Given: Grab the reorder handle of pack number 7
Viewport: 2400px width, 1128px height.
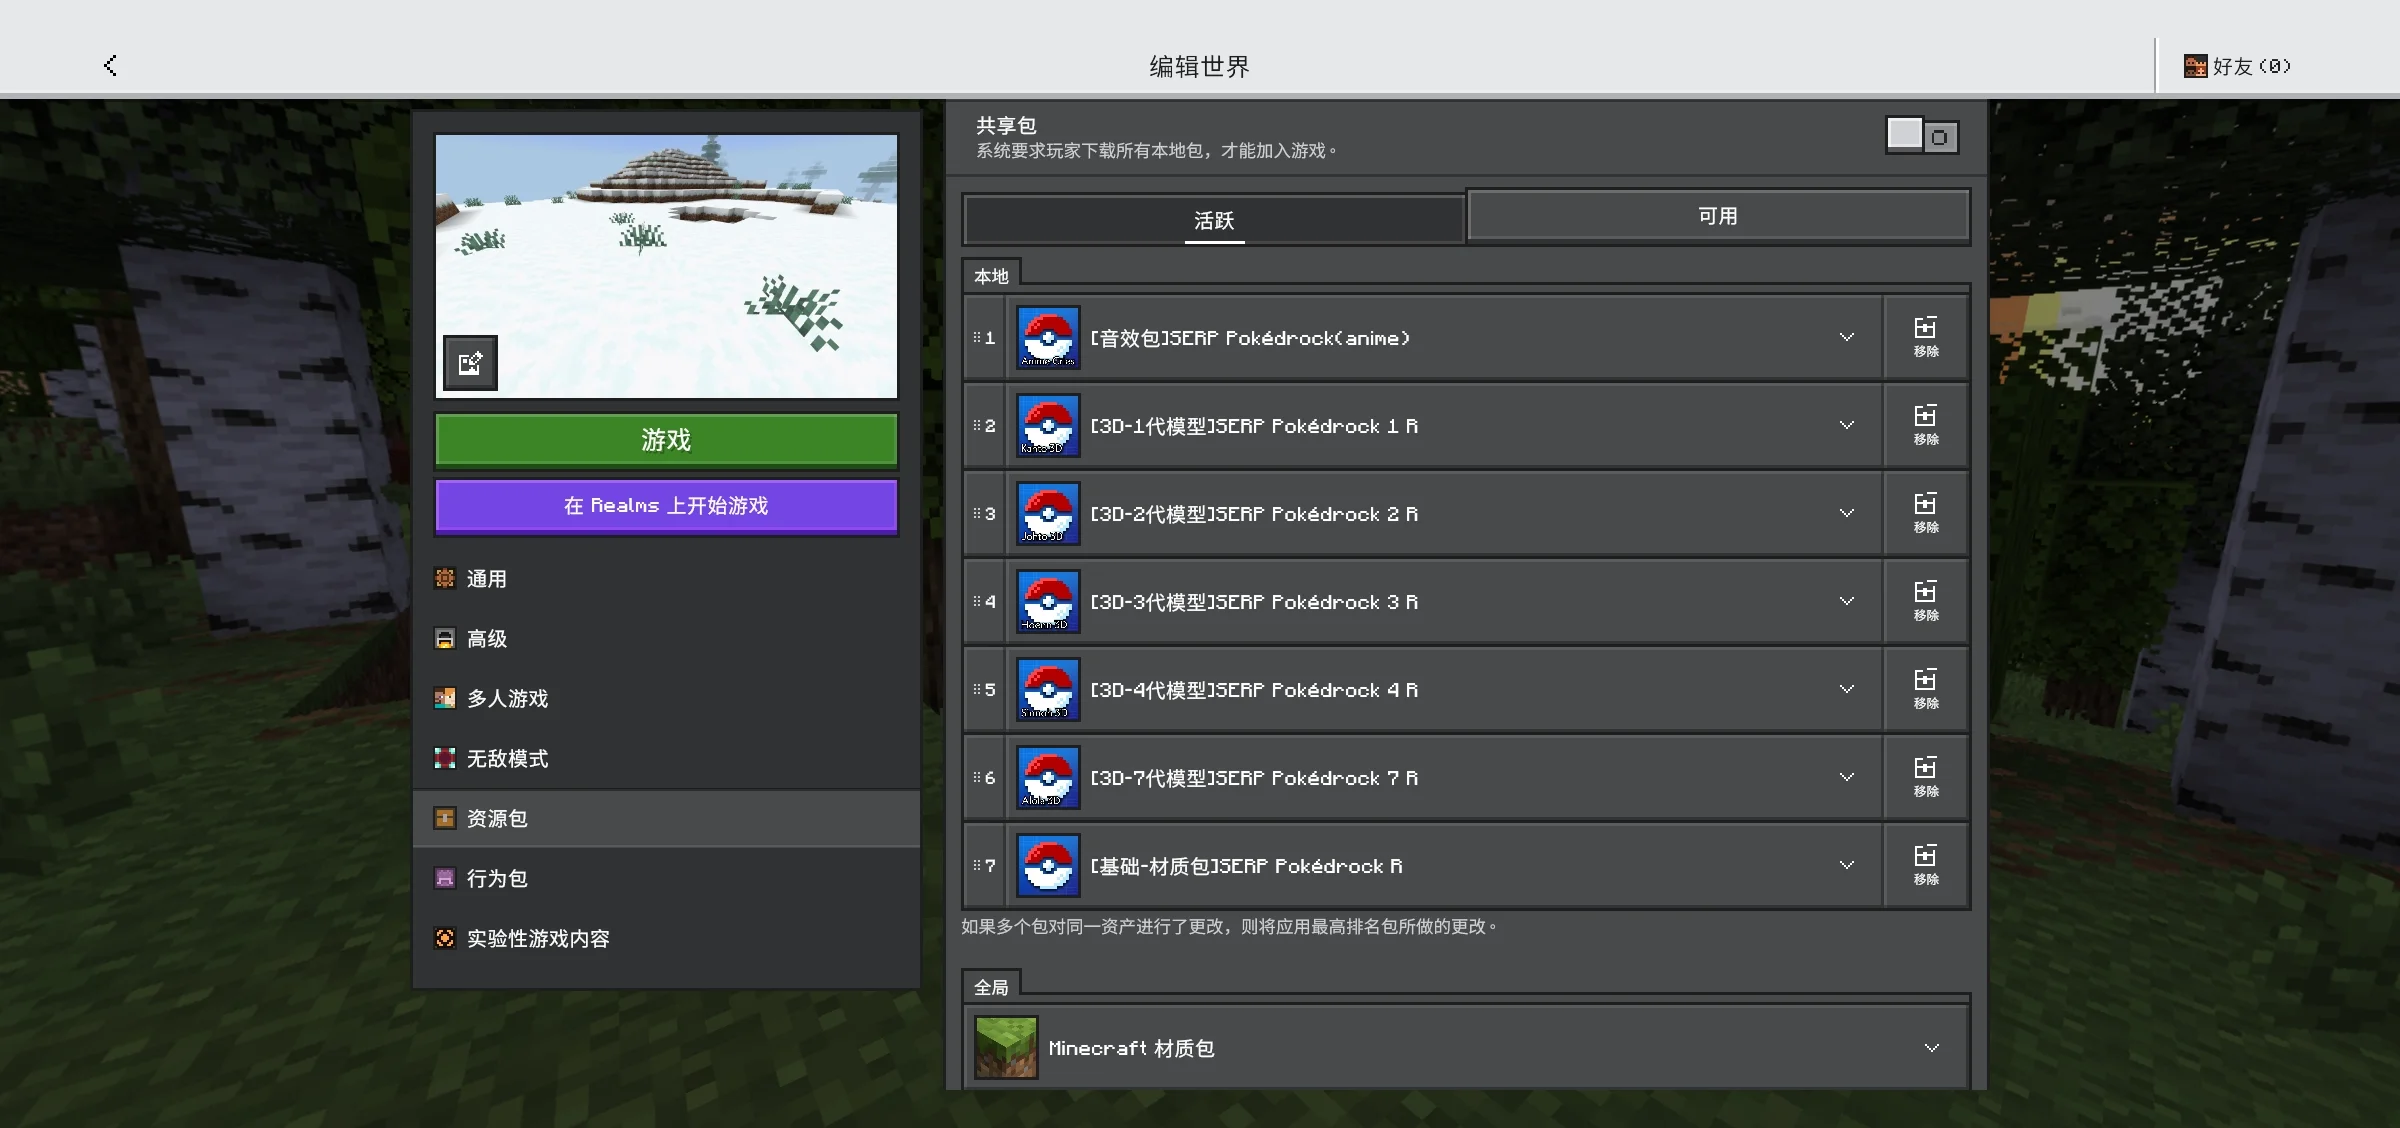Looking at the screenshot, I should [978, 866].
